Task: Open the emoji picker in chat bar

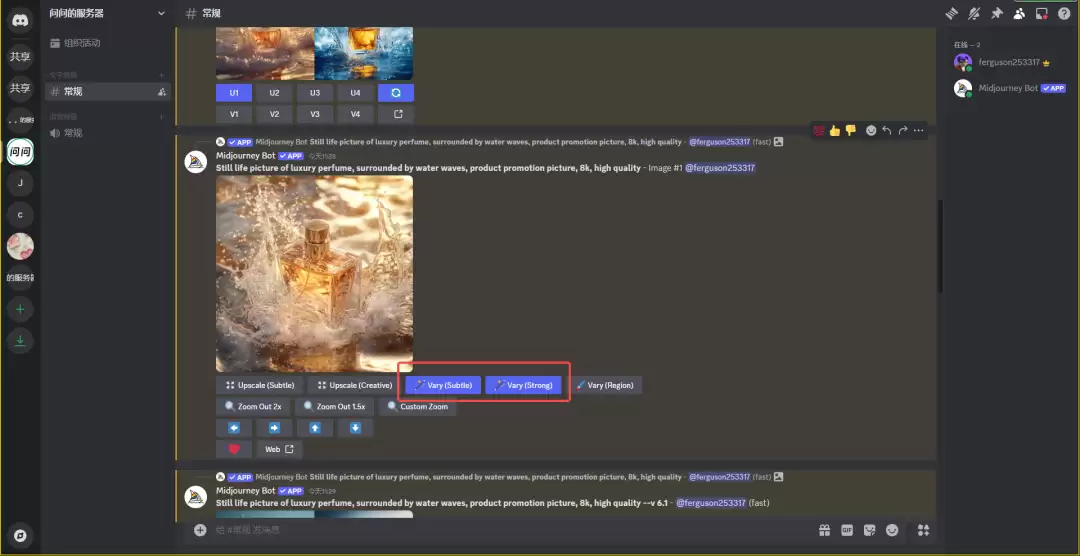Action: 892,530
